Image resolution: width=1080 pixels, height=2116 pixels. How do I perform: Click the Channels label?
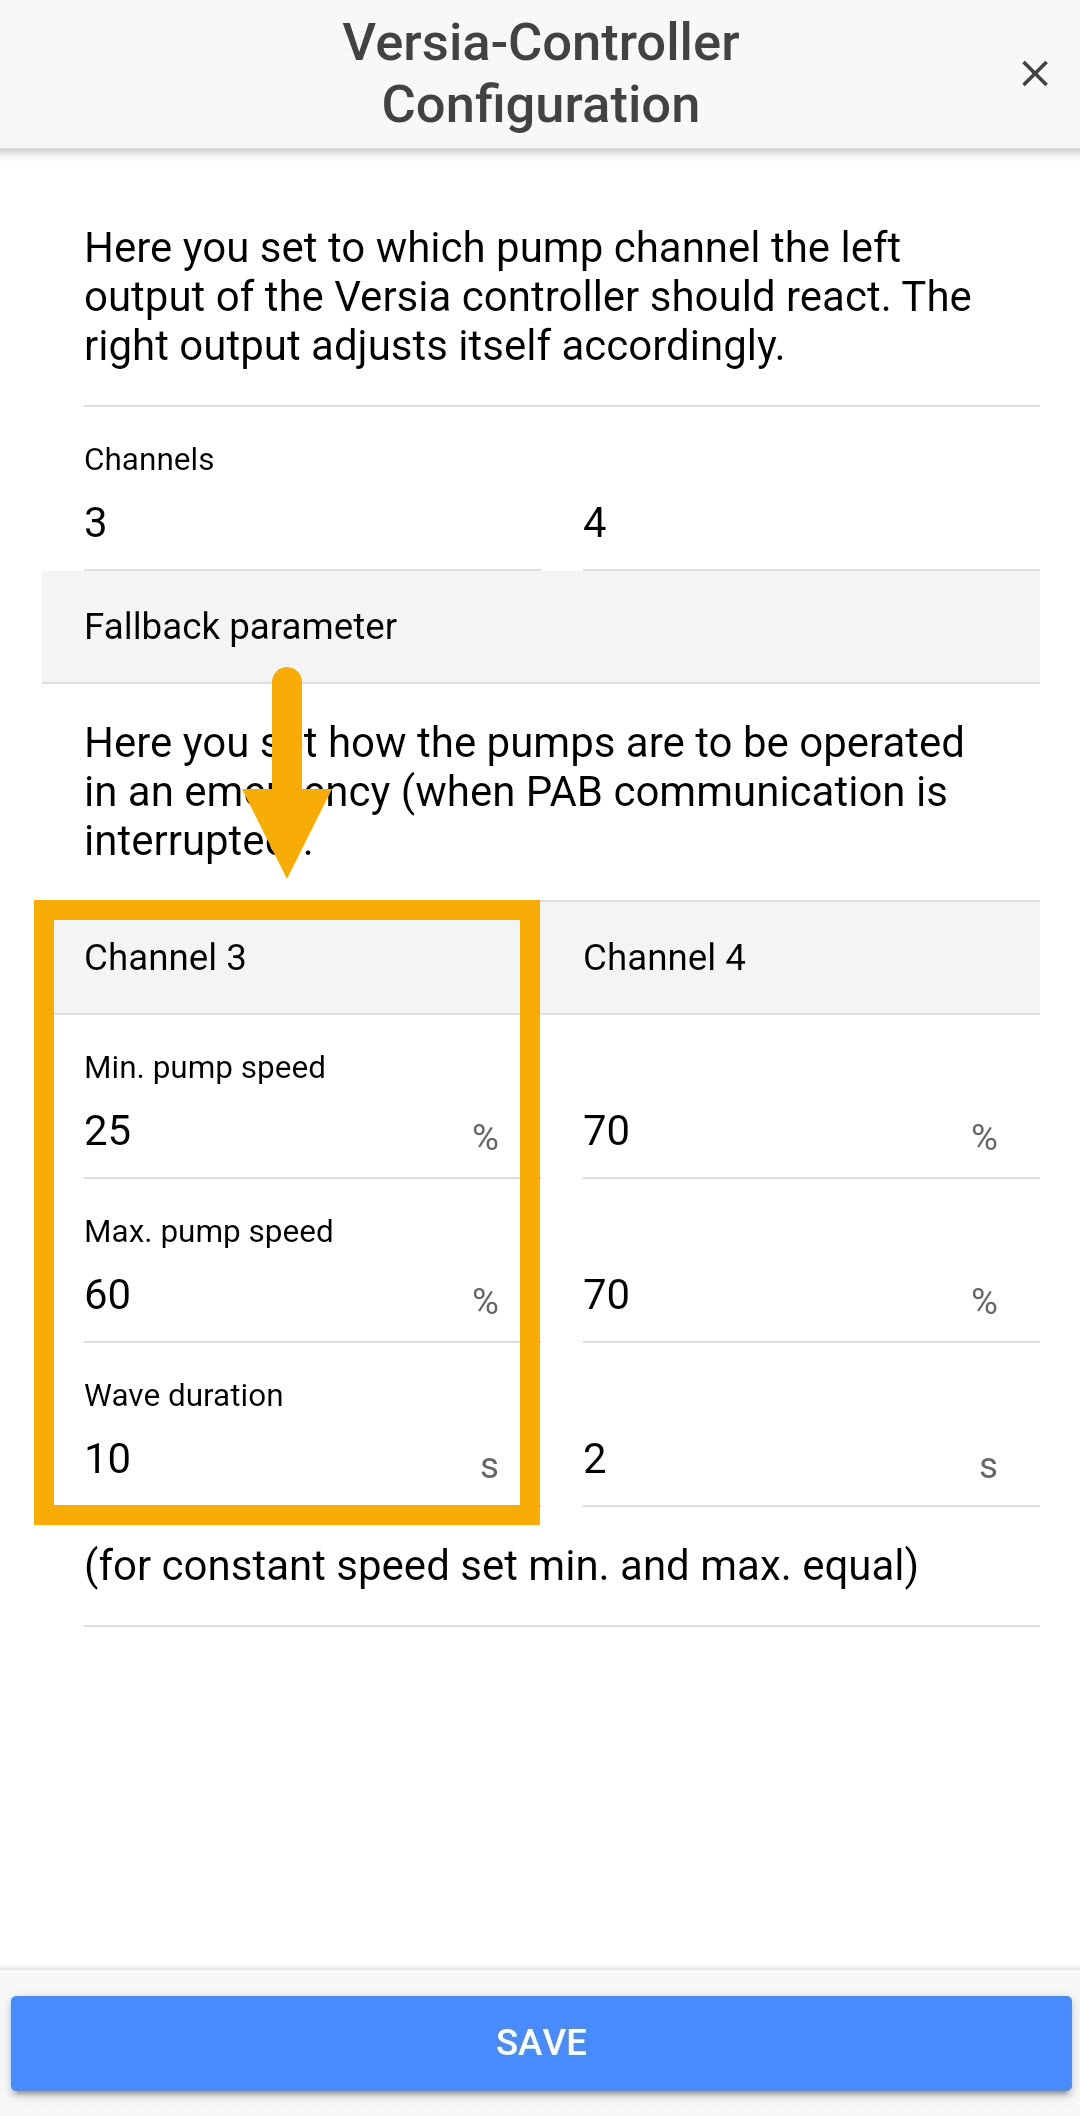pyautogui.click(x=149, y=460)
